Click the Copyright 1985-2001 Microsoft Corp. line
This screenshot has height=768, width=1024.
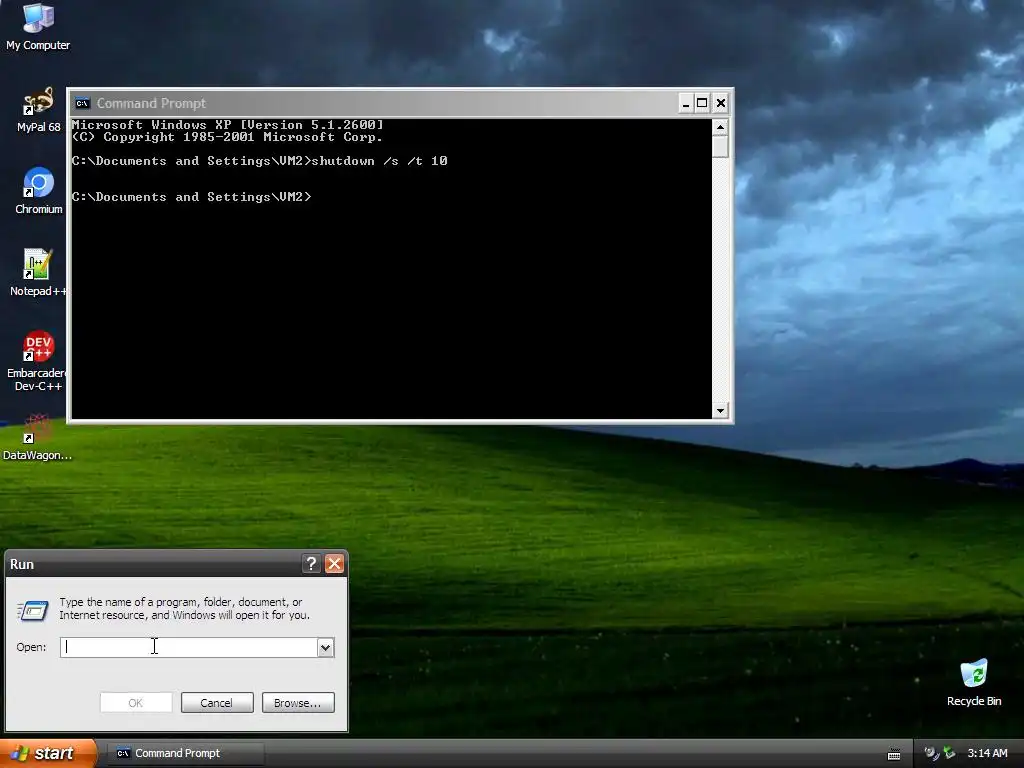[227, 136]
